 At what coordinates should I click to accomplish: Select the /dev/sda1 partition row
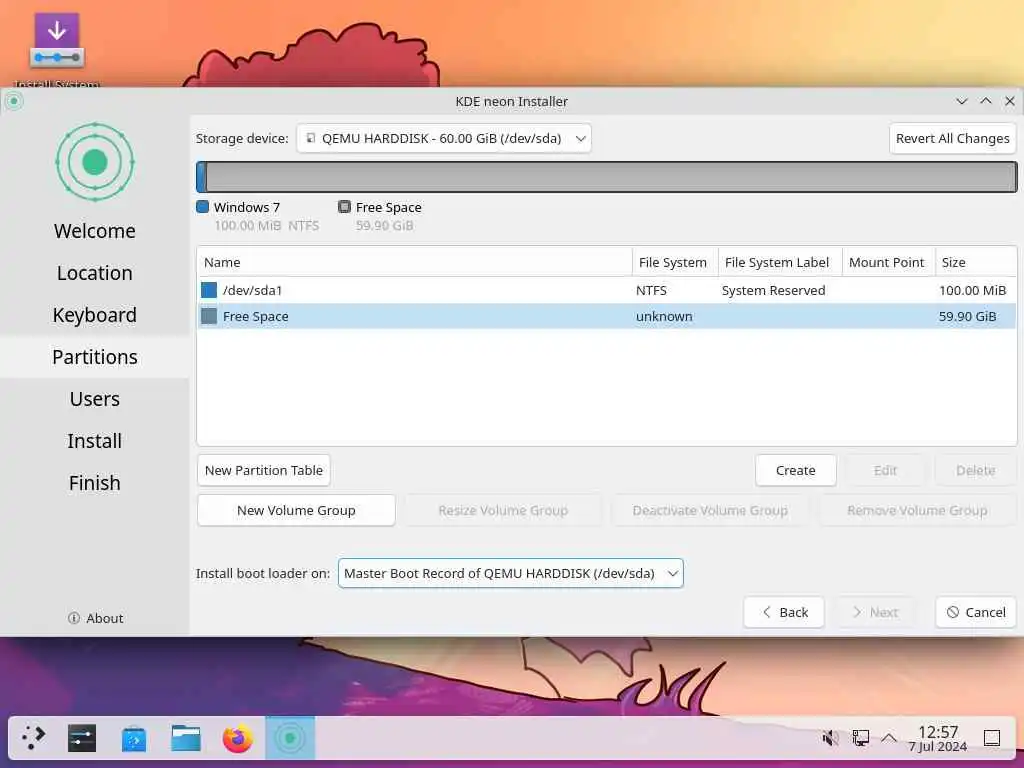pos(607,290)
